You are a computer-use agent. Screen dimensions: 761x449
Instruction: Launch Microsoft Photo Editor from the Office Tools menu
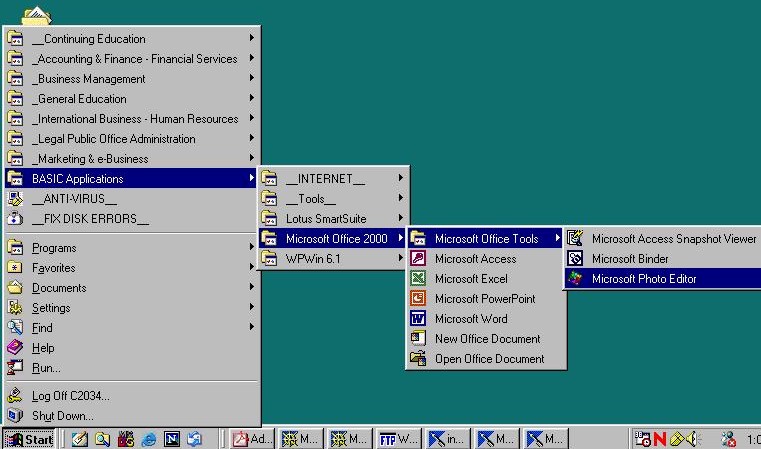[662, 279]
